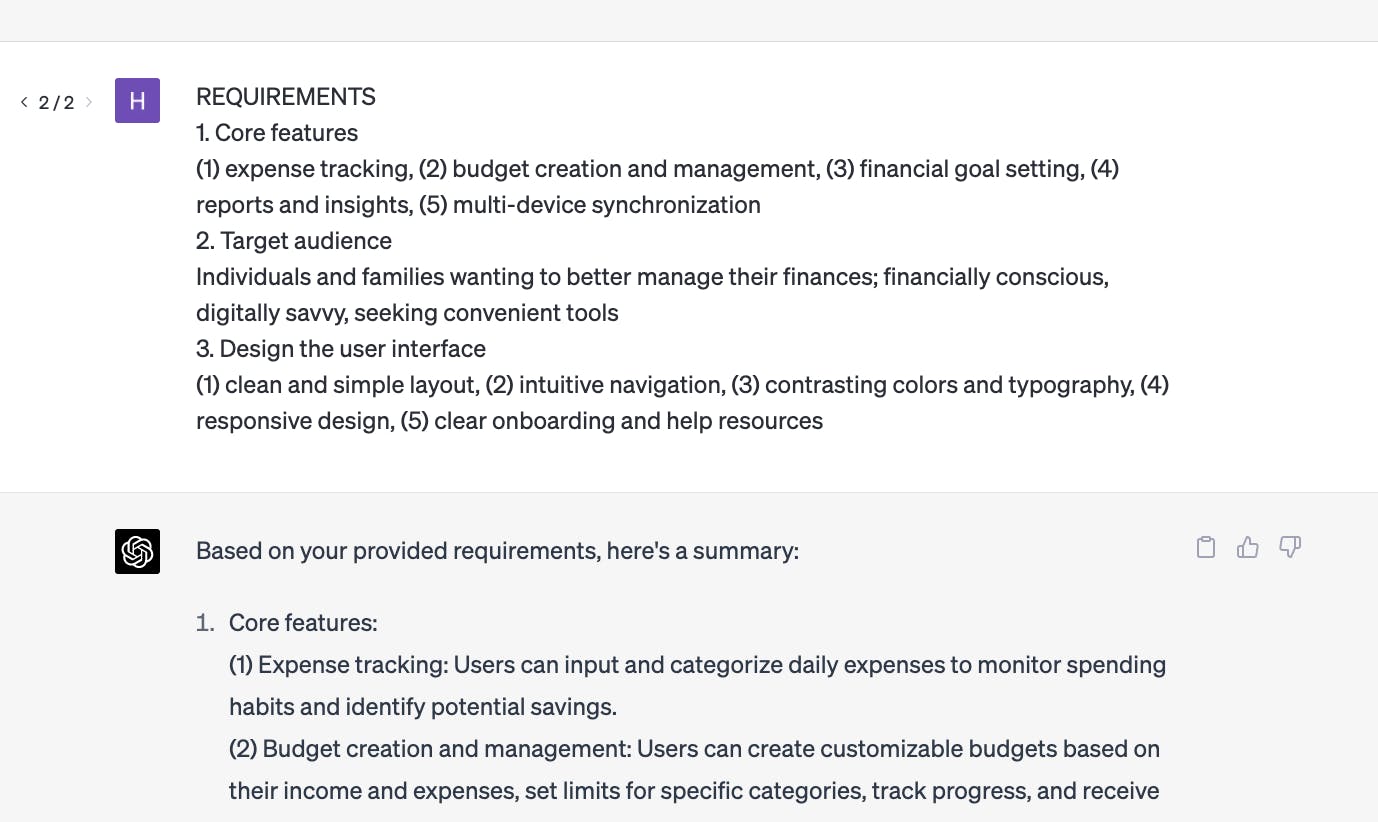Click the 2/2 version counter
The image size is (1378, 822).
coord(56,102)
